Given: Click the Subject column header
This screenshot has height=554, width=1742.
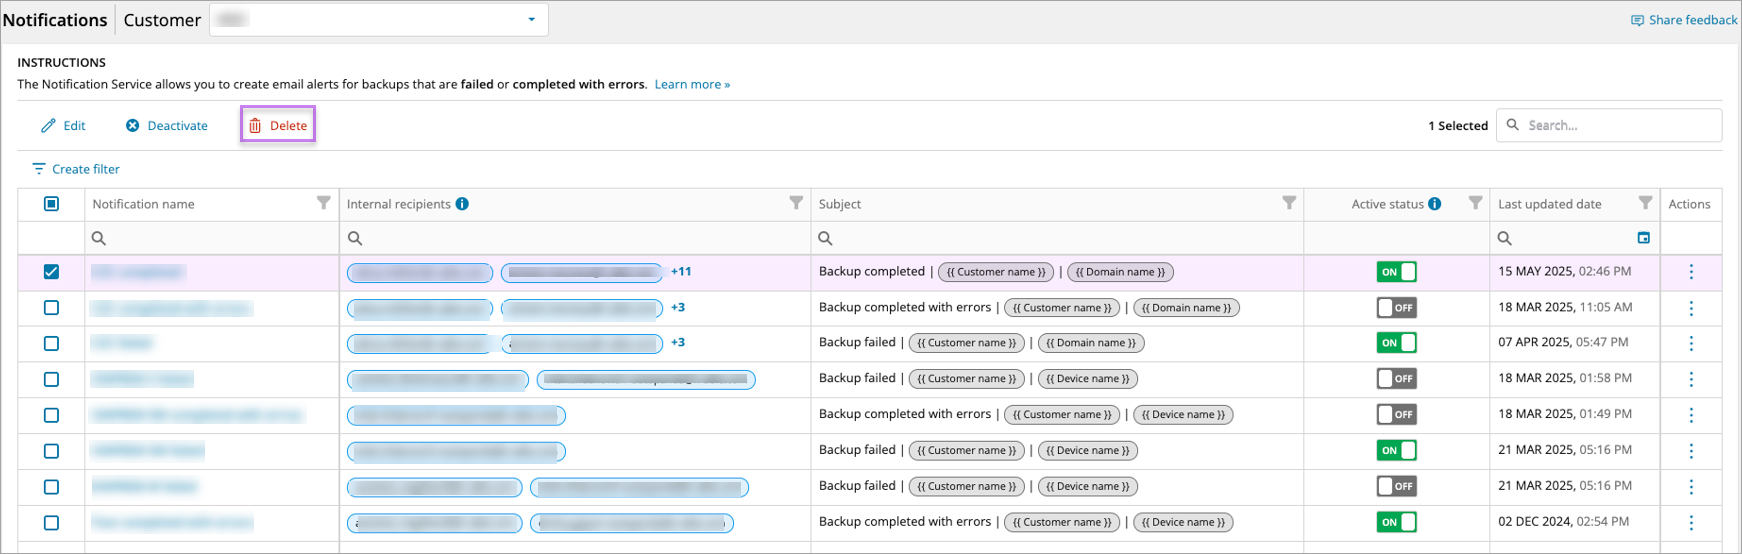Looking at the screenshot, I should (840, 204).
